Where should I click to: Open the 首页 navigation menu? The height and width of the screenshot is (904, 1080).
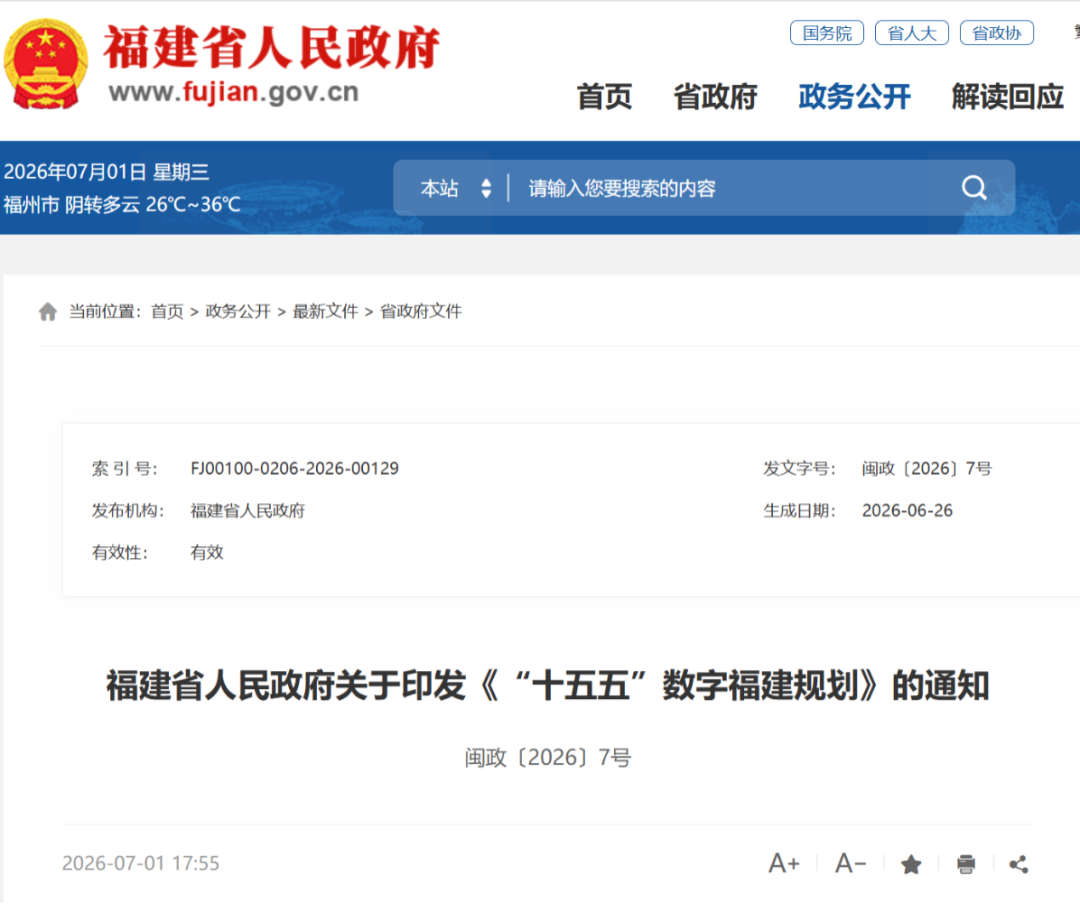click(604, 96)
